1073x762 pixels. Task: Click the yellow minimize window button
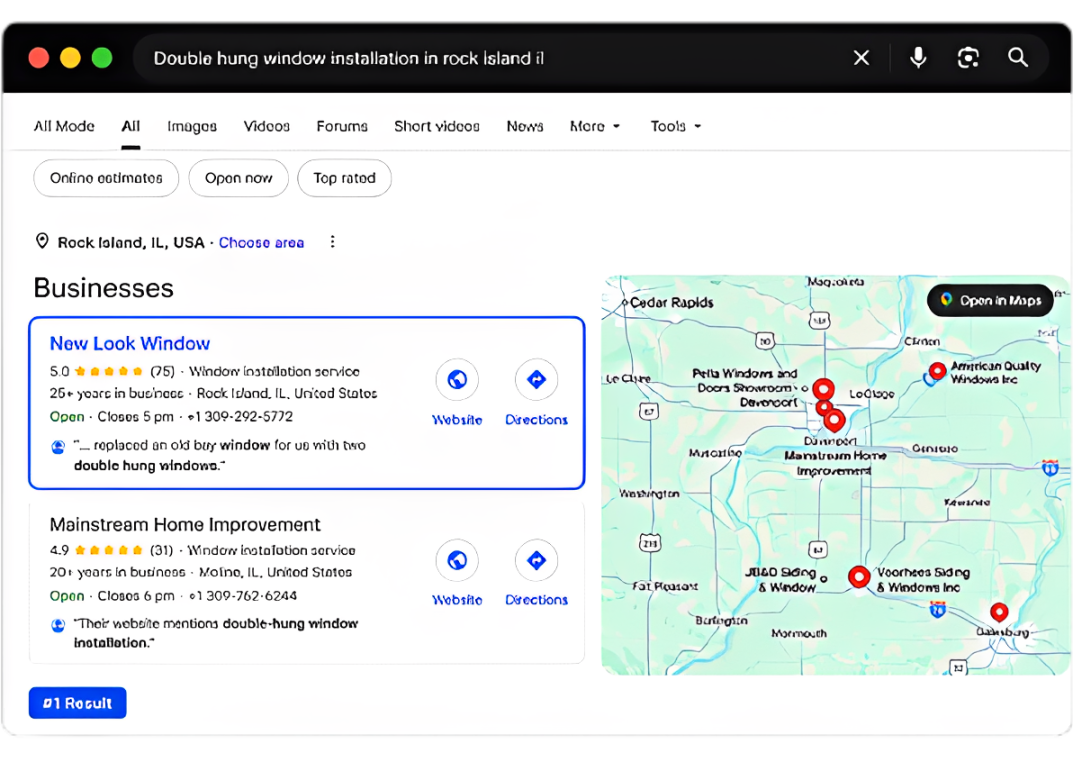click(70, 58)
